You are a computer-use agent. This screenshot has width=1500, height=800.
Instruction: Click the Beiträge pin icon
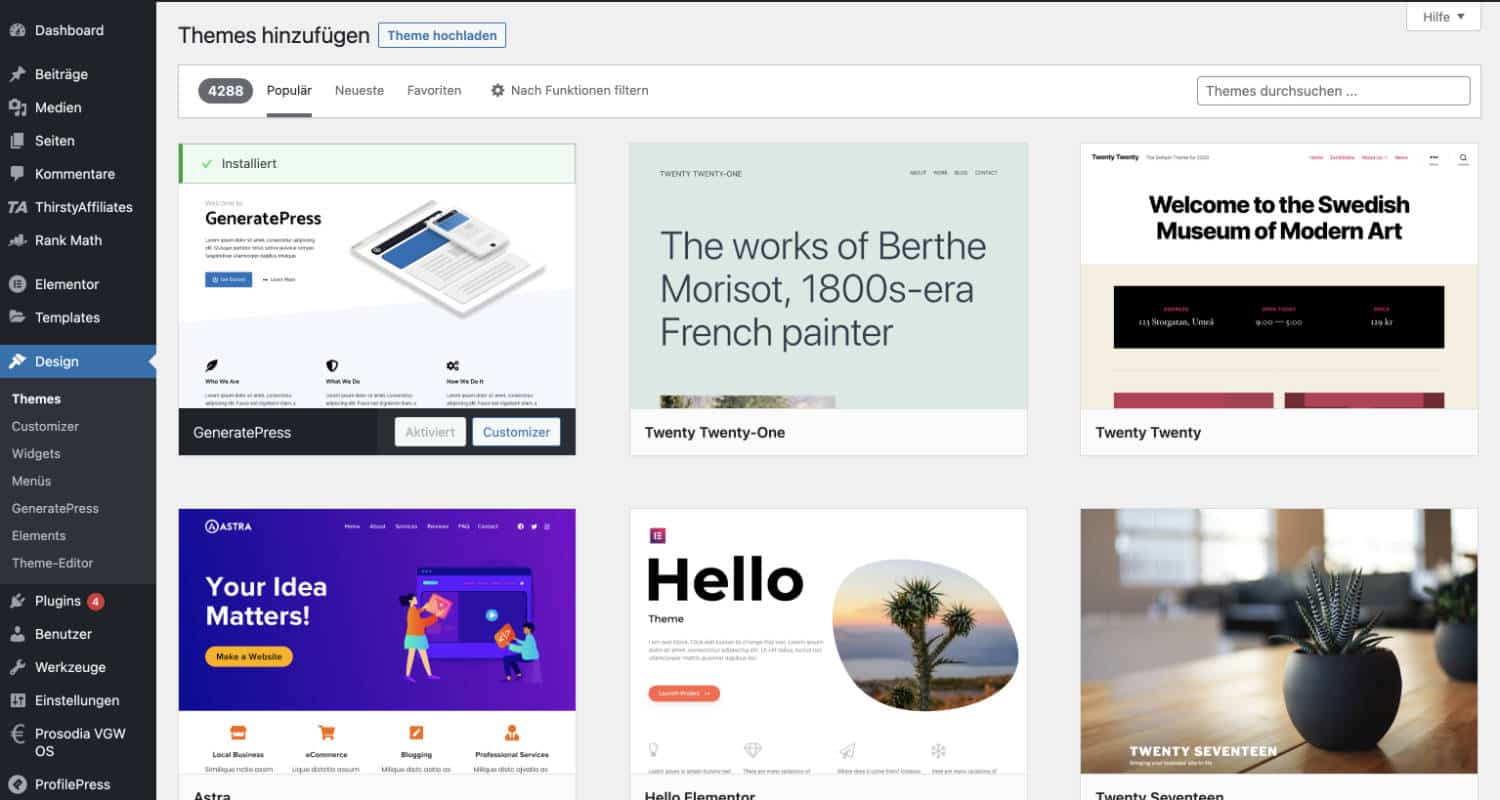[17, 74]
